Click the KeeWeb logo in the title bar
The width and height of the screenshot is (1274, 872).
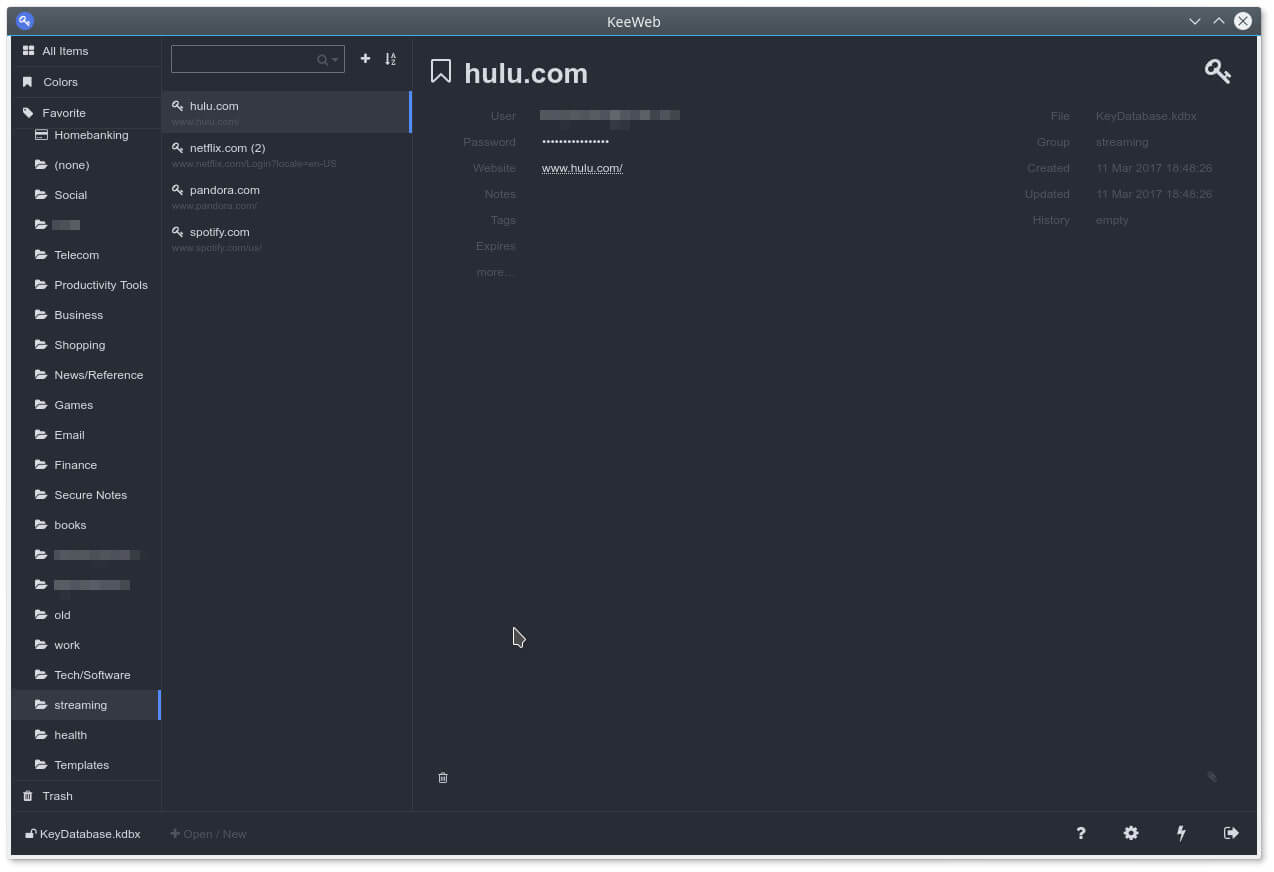[25, 21]
